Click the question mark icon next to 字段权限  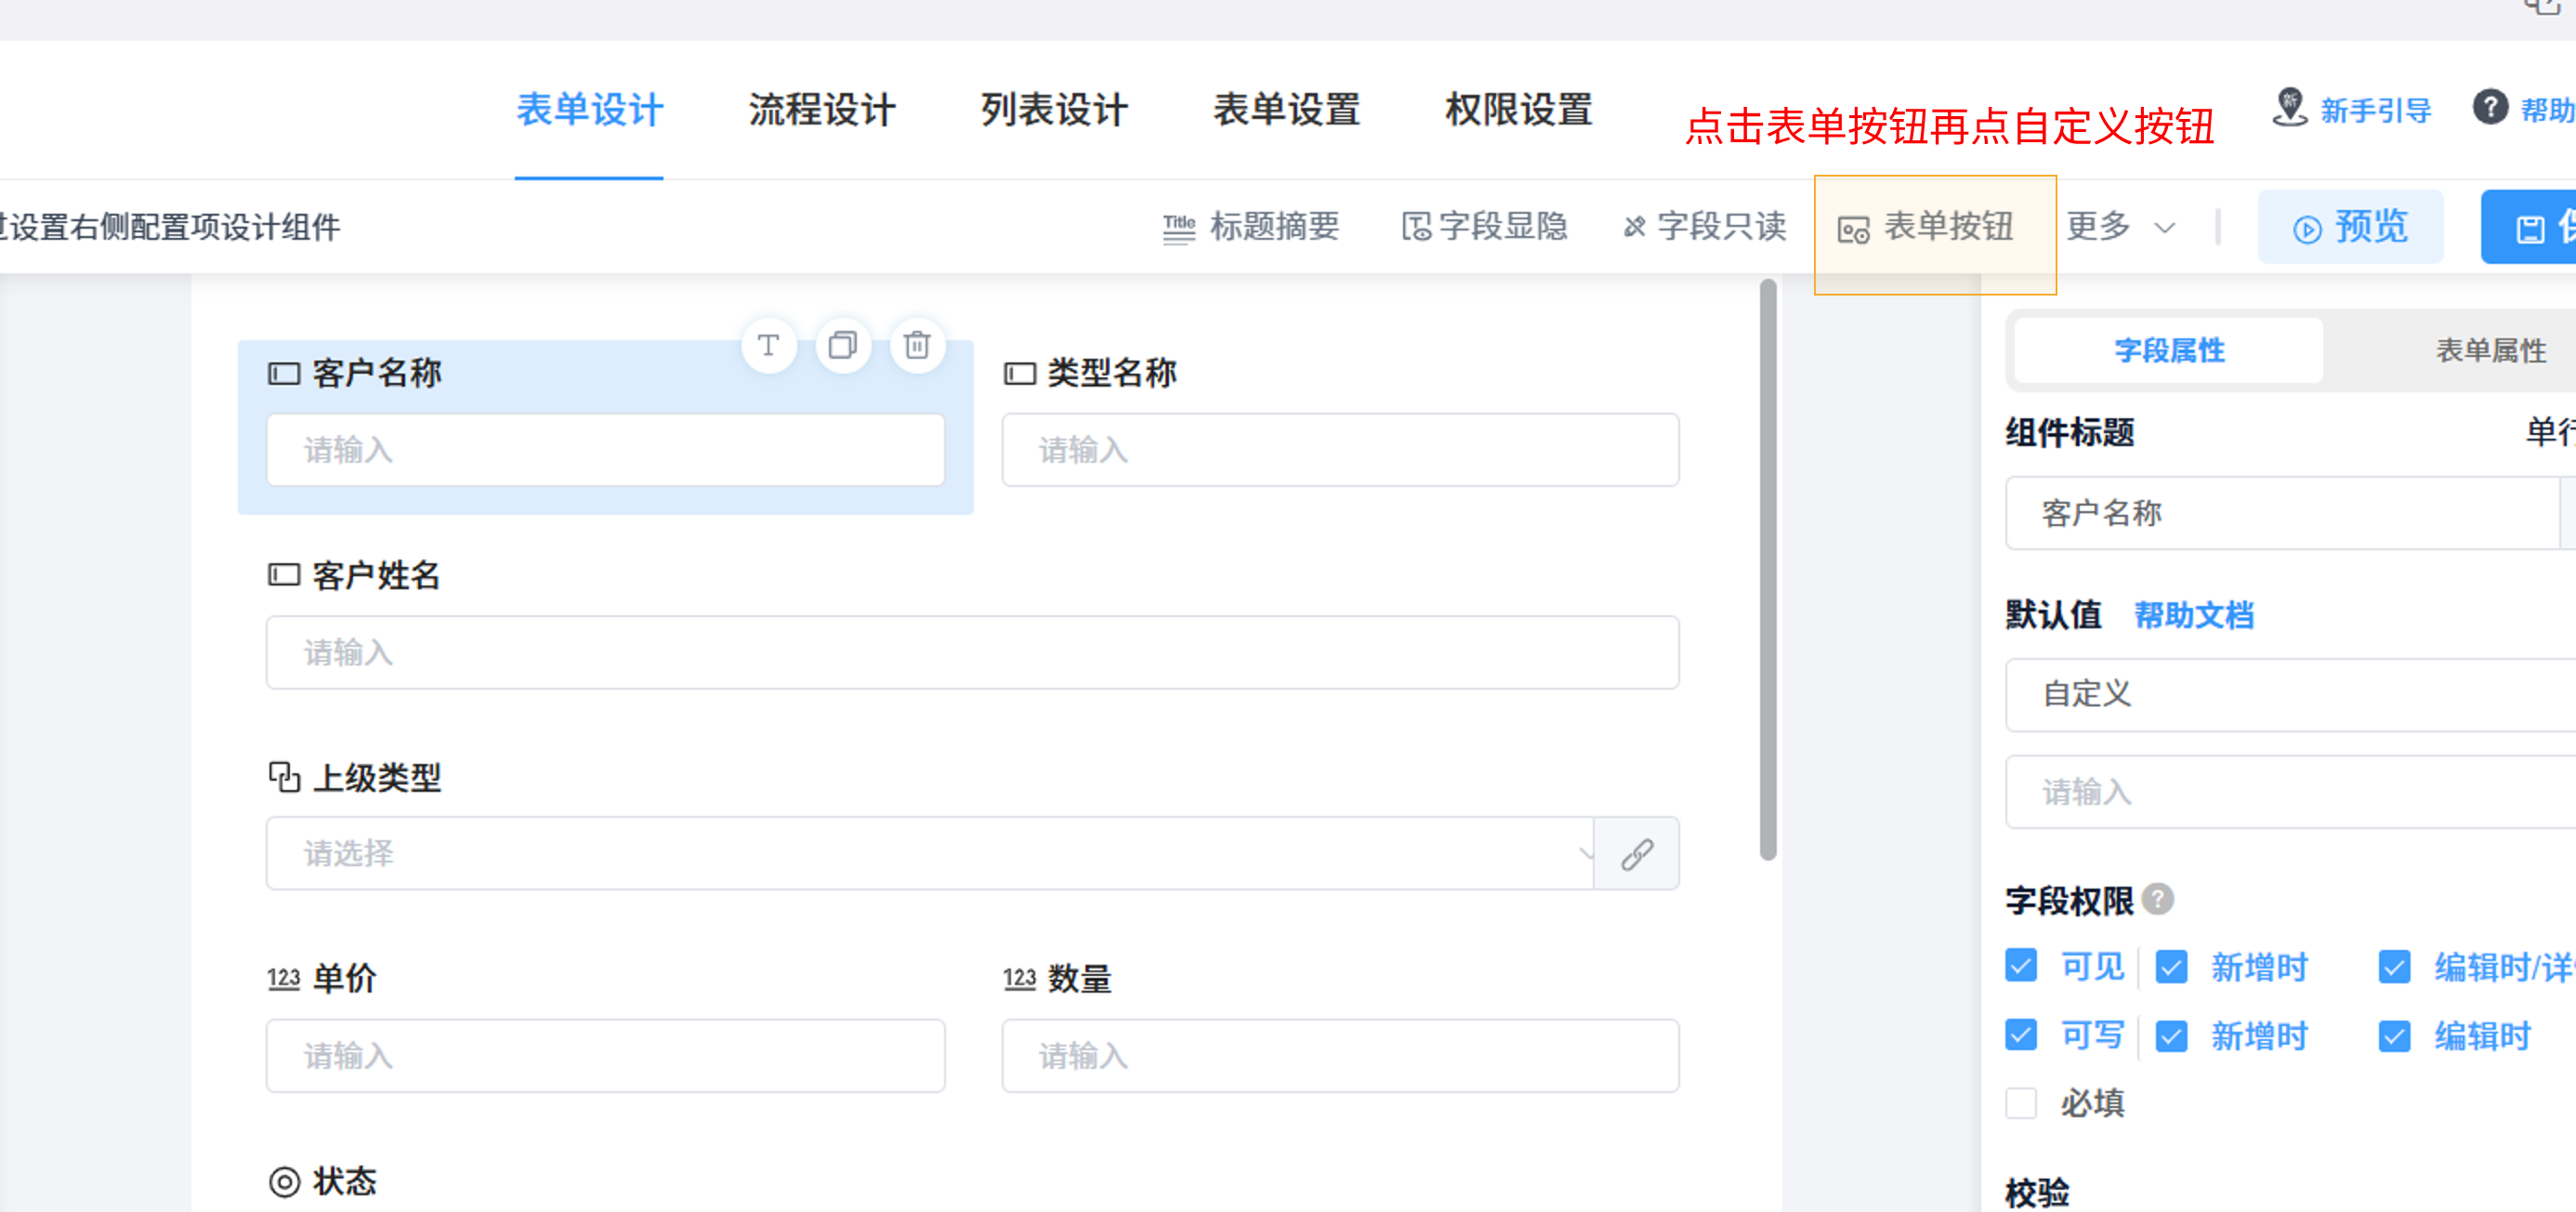[2158, 899]
